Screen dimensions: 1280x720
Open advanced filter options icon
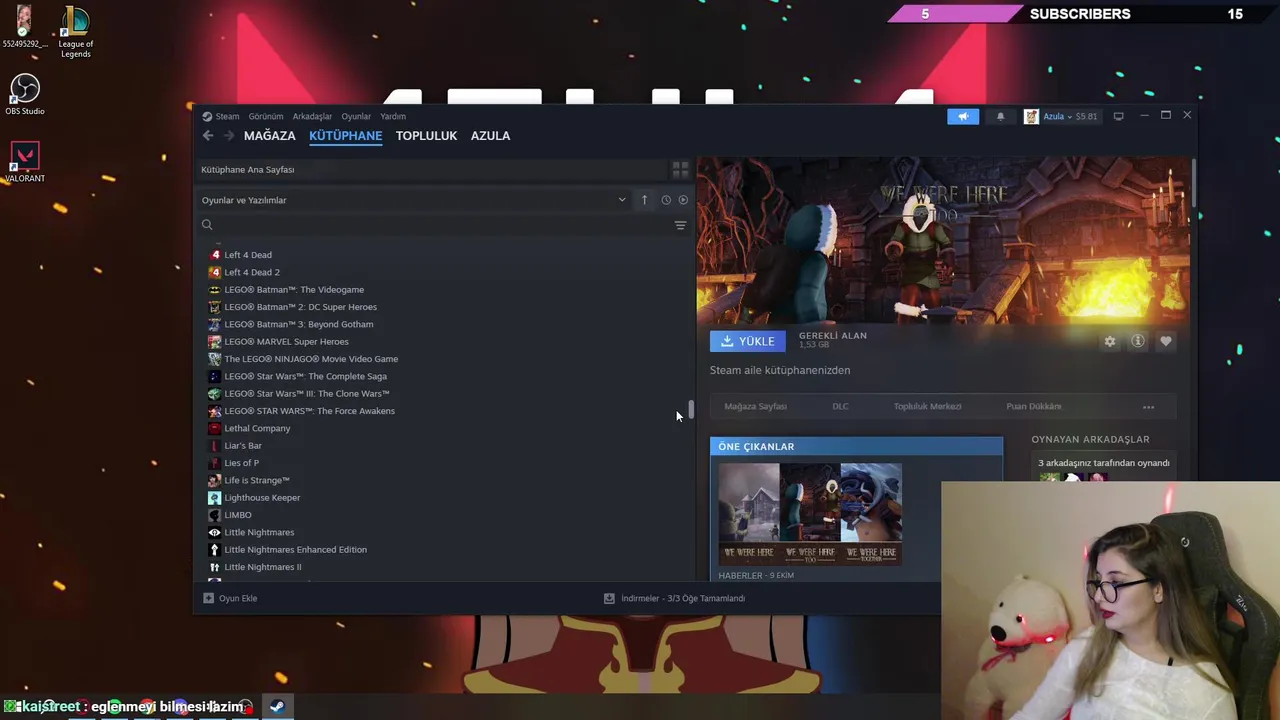pyautogui.click(x=680, y=225)
